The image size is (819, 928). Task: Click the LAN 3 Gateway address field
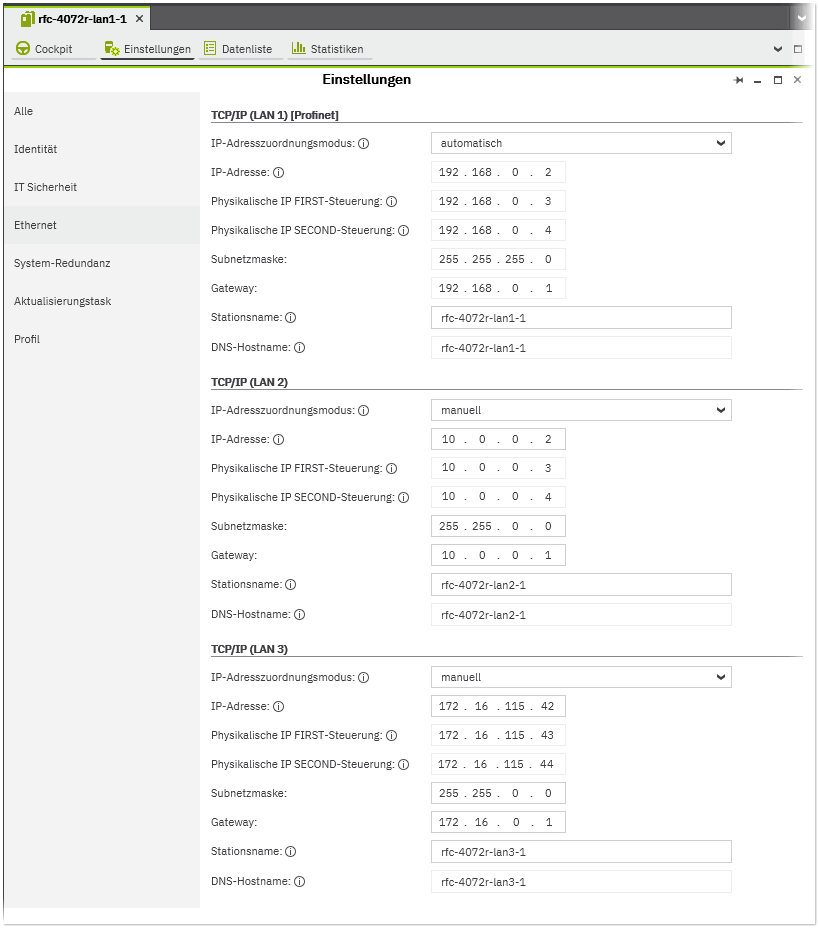click(x=498, y=823)
